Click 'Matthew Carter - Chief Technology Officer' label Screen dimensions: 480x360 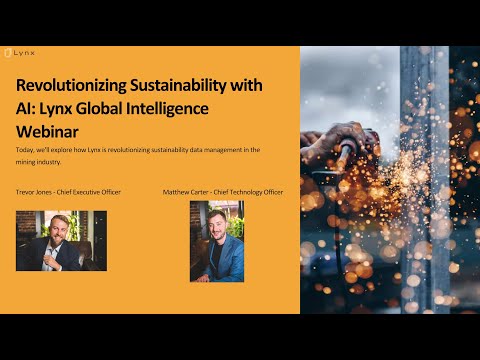point(223,192)
